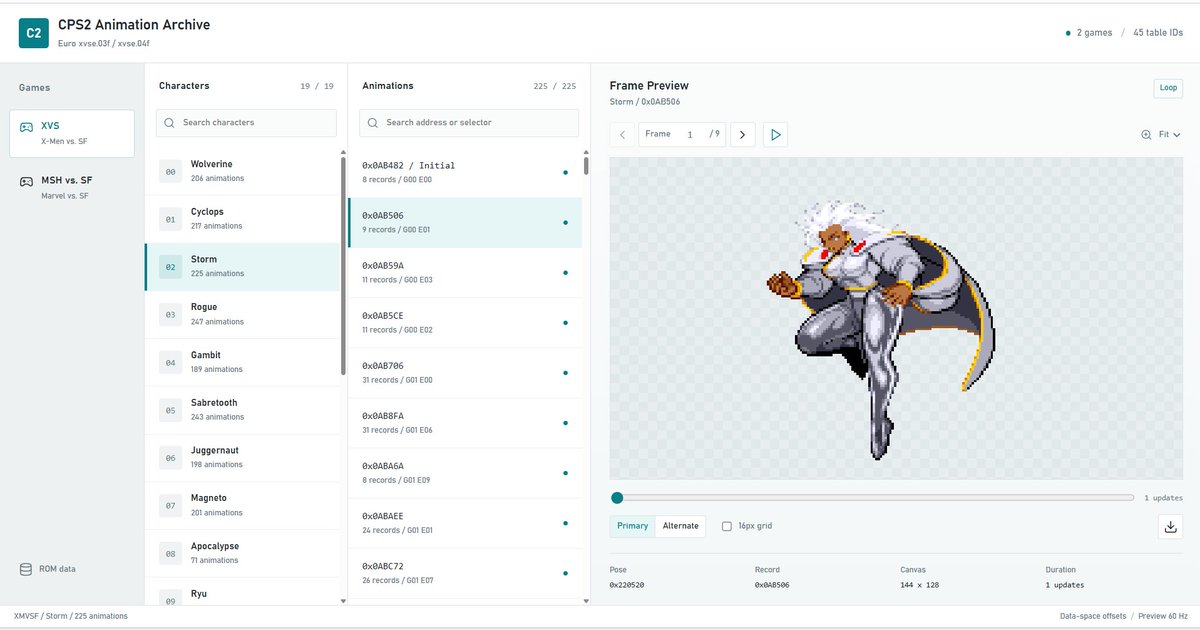Select the MSH vs. SF controller icon
Screen dimensions: 1200x630
pyautogui.click(x=26, y=181)
